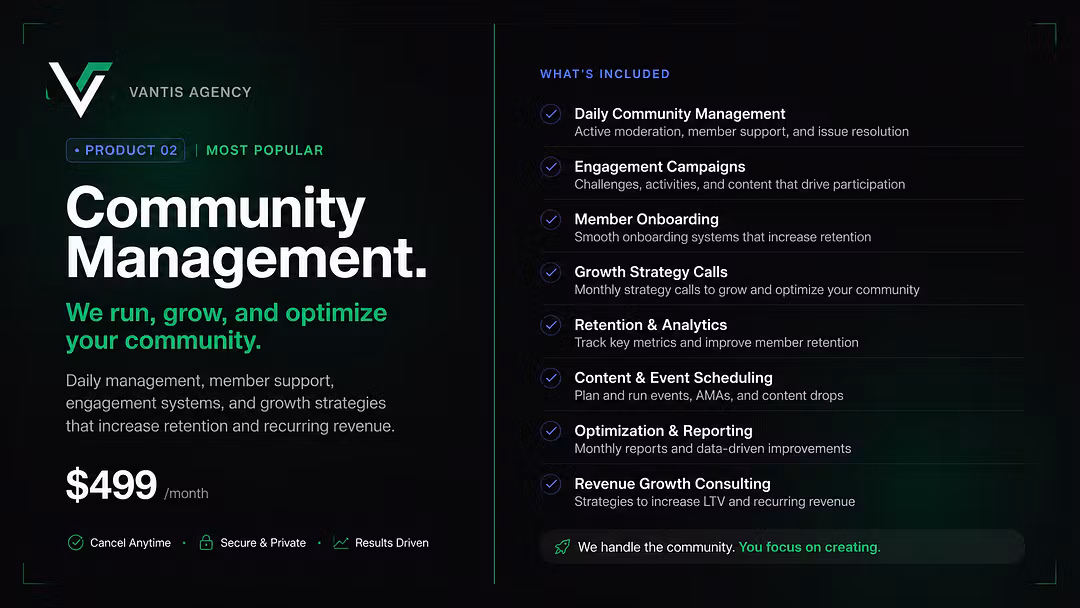
Task: Click green 'You focus on creating.' text
Action: coord(809,547)
